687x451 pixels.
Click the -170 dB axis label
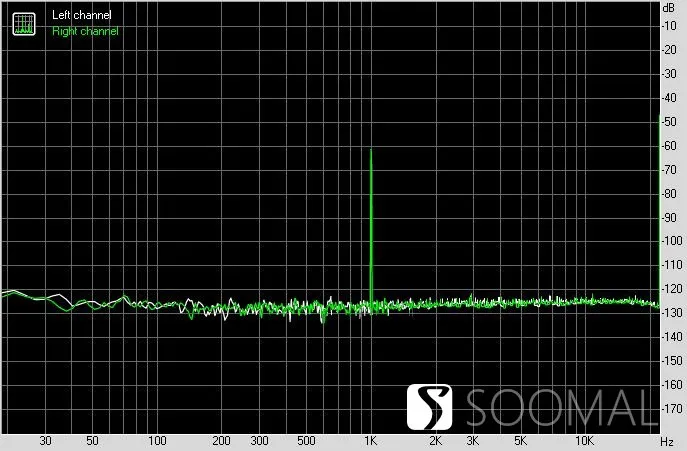pos(671,409)
